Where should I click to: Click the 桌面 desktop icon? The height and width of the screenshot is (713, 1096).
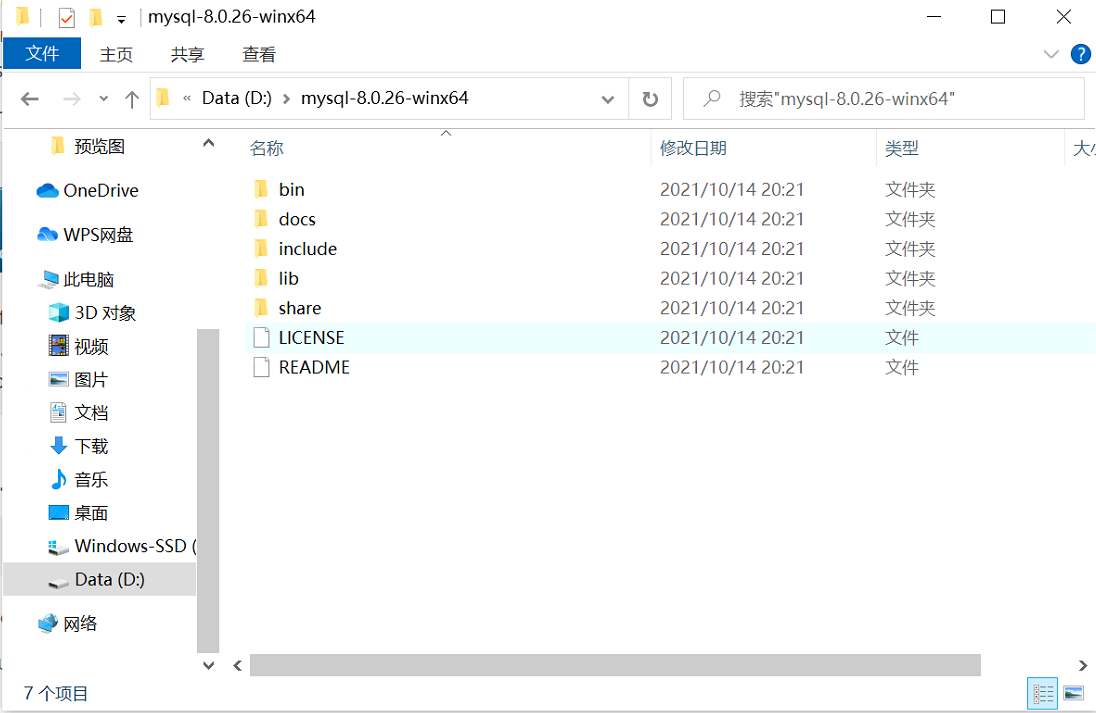point(59,513)
